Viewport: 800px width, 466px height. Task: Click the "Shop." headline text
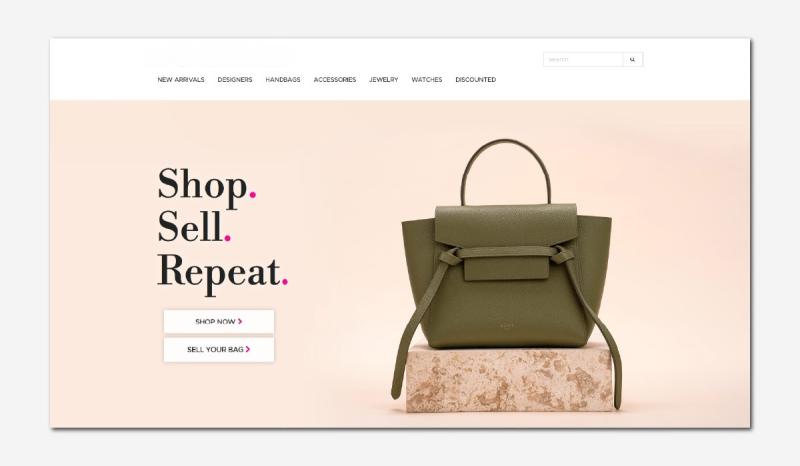(207, 186)
